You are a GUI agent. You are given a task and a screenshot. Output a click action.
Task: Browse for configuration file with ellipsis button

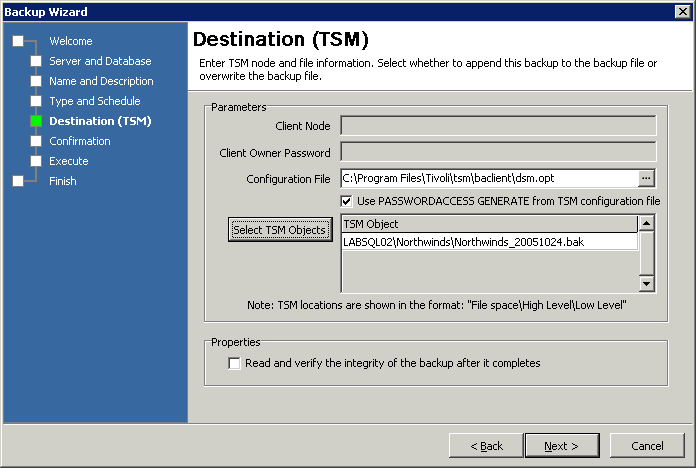(x=647, y=178)
